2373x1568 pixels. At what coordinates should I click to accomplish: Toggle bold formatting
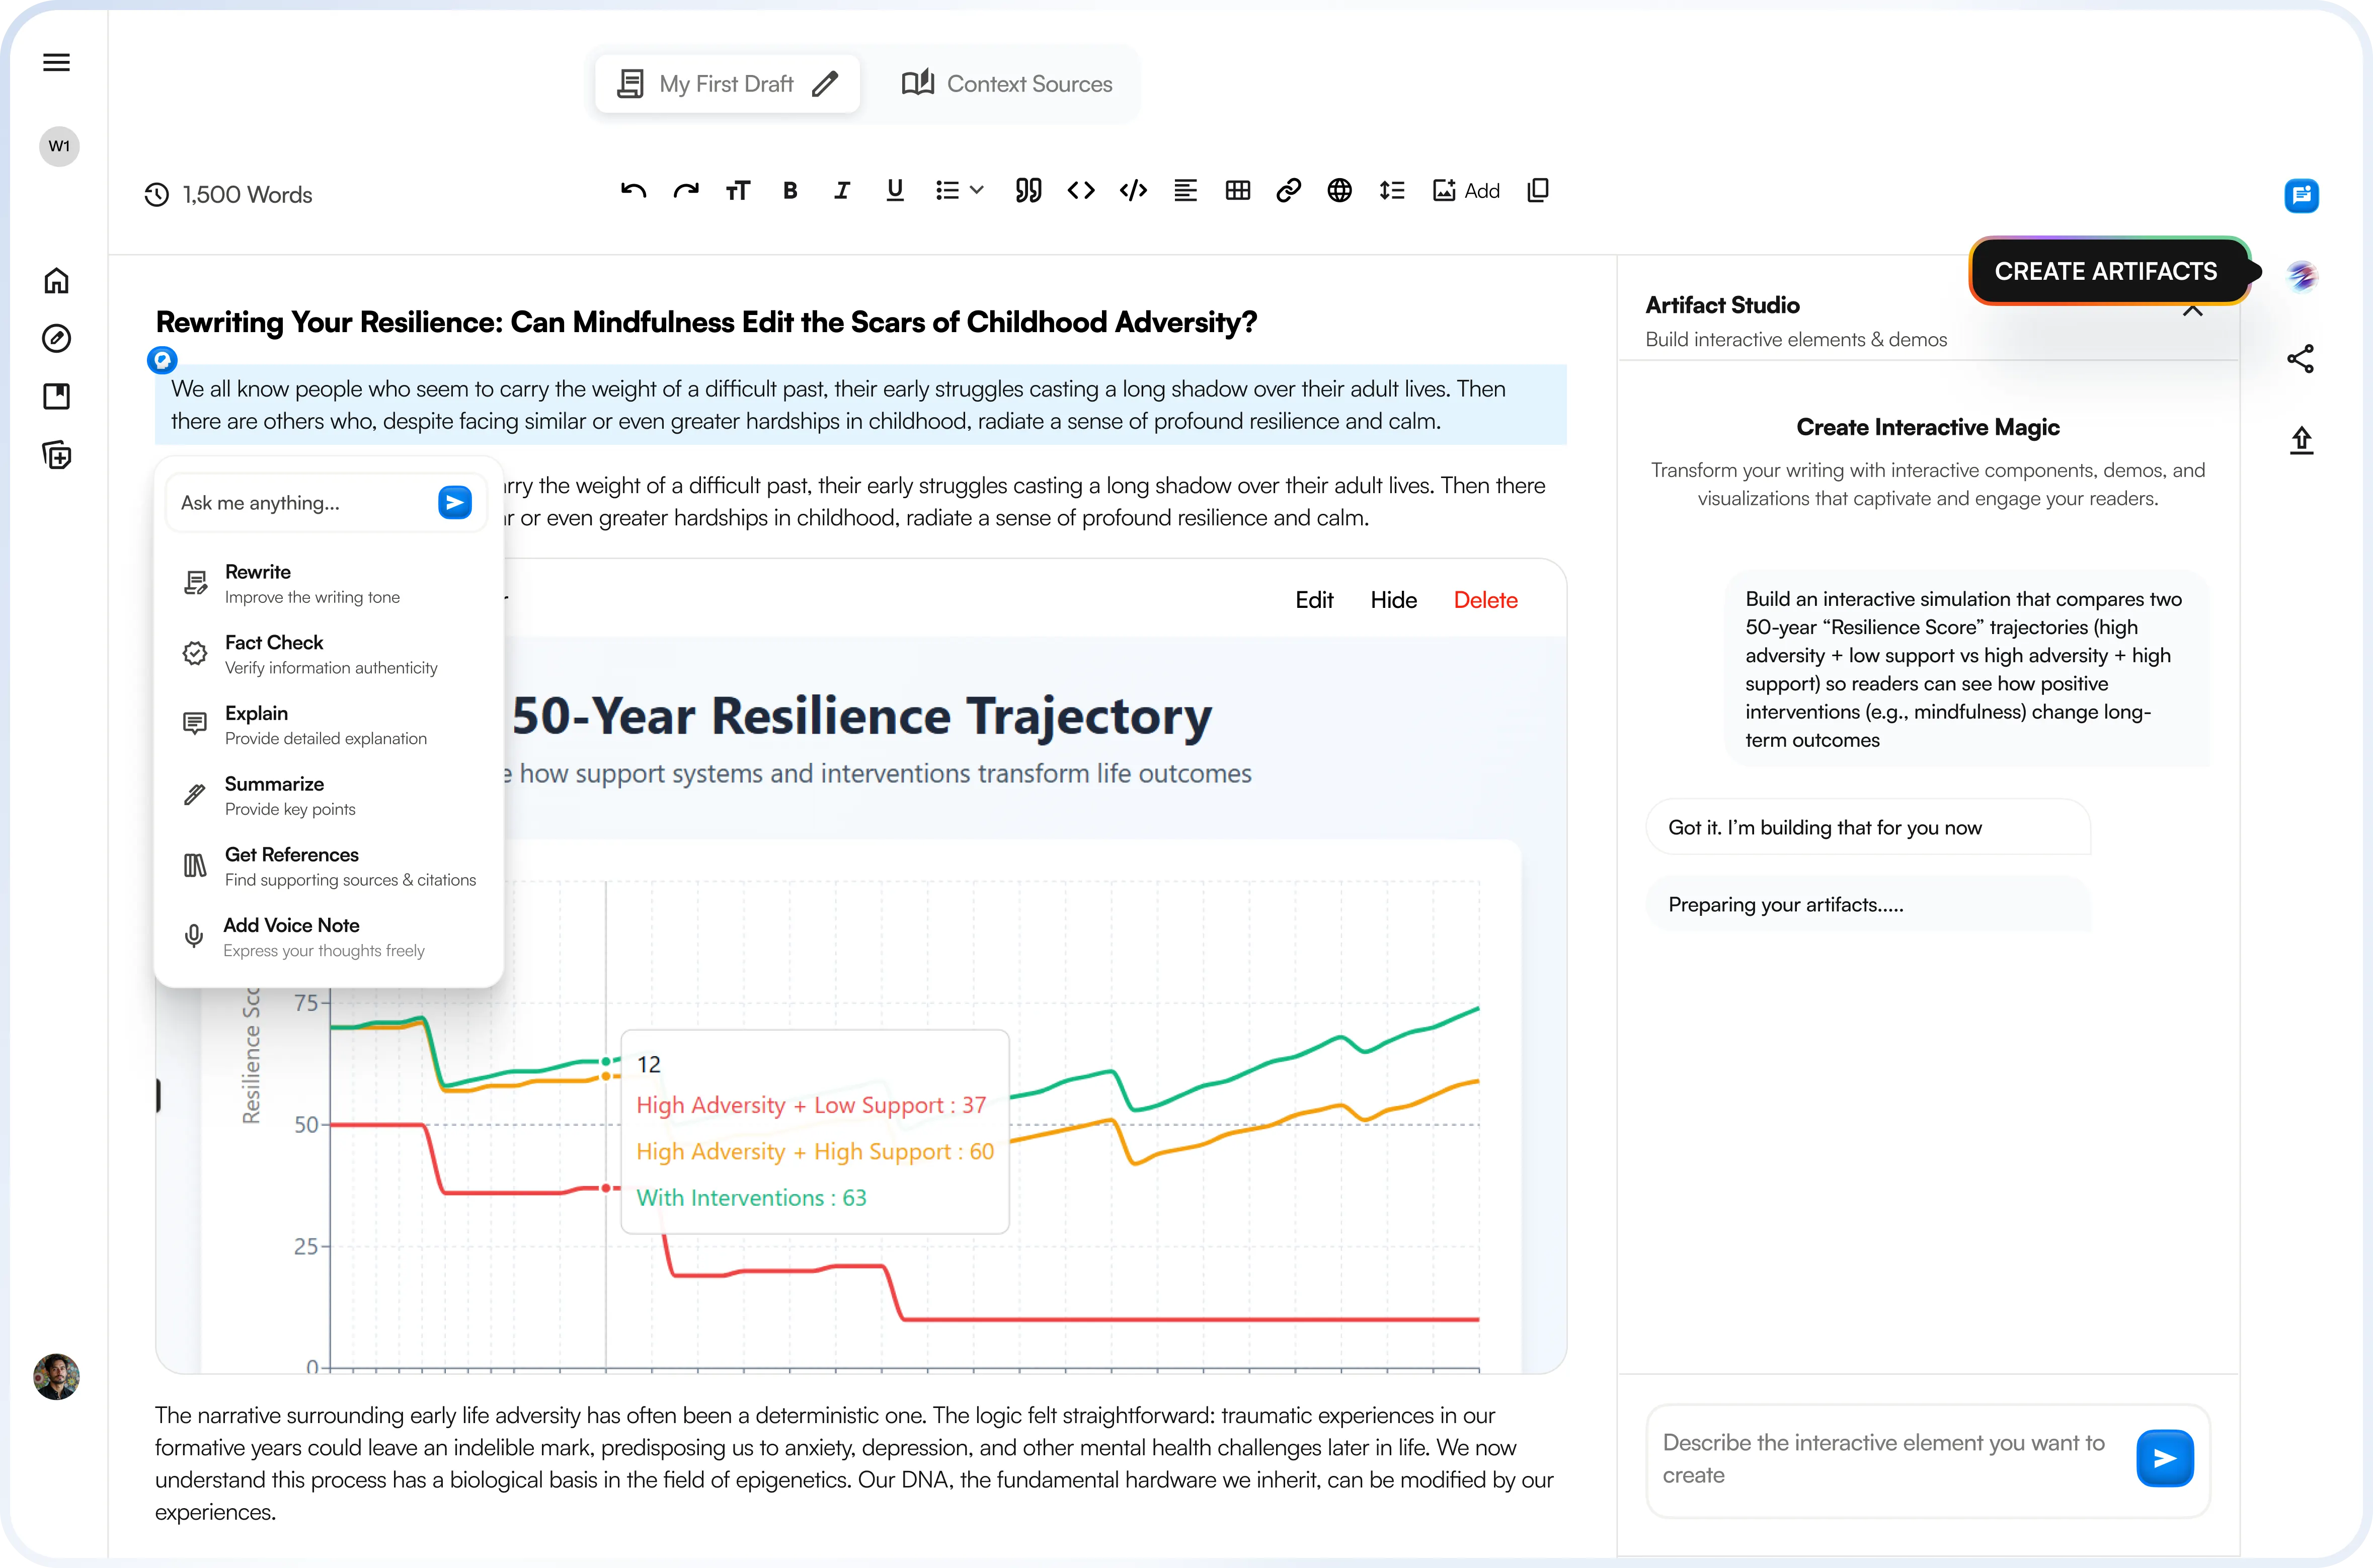pos(790,190)
